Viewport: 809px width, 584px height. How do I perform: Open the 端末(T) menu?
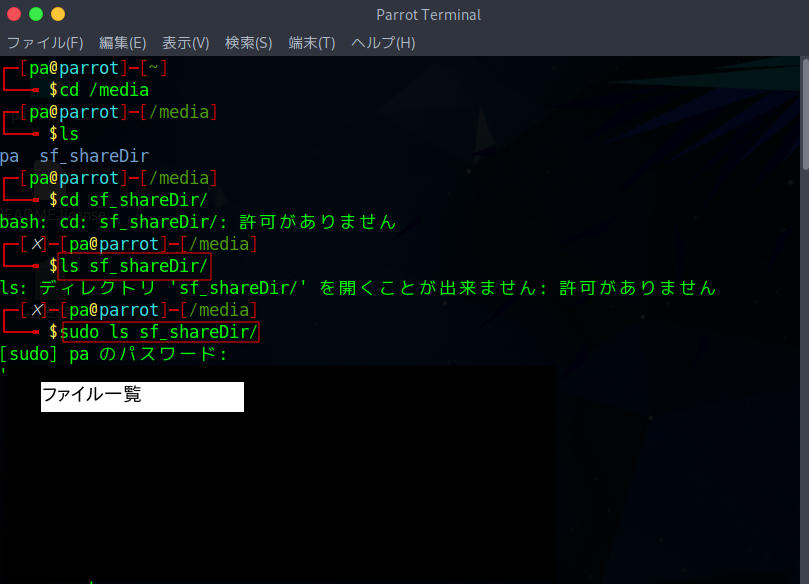tap(312, 43)
